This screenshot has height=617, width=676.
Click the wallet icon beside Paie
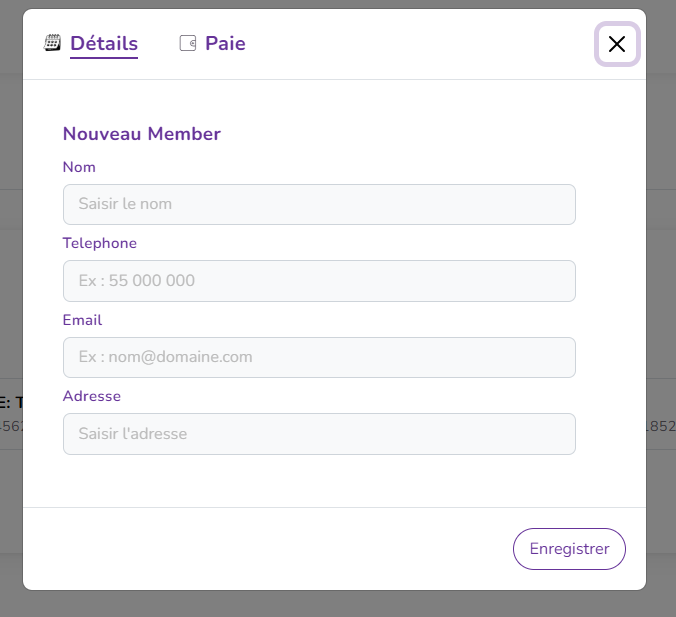(187, 43)
